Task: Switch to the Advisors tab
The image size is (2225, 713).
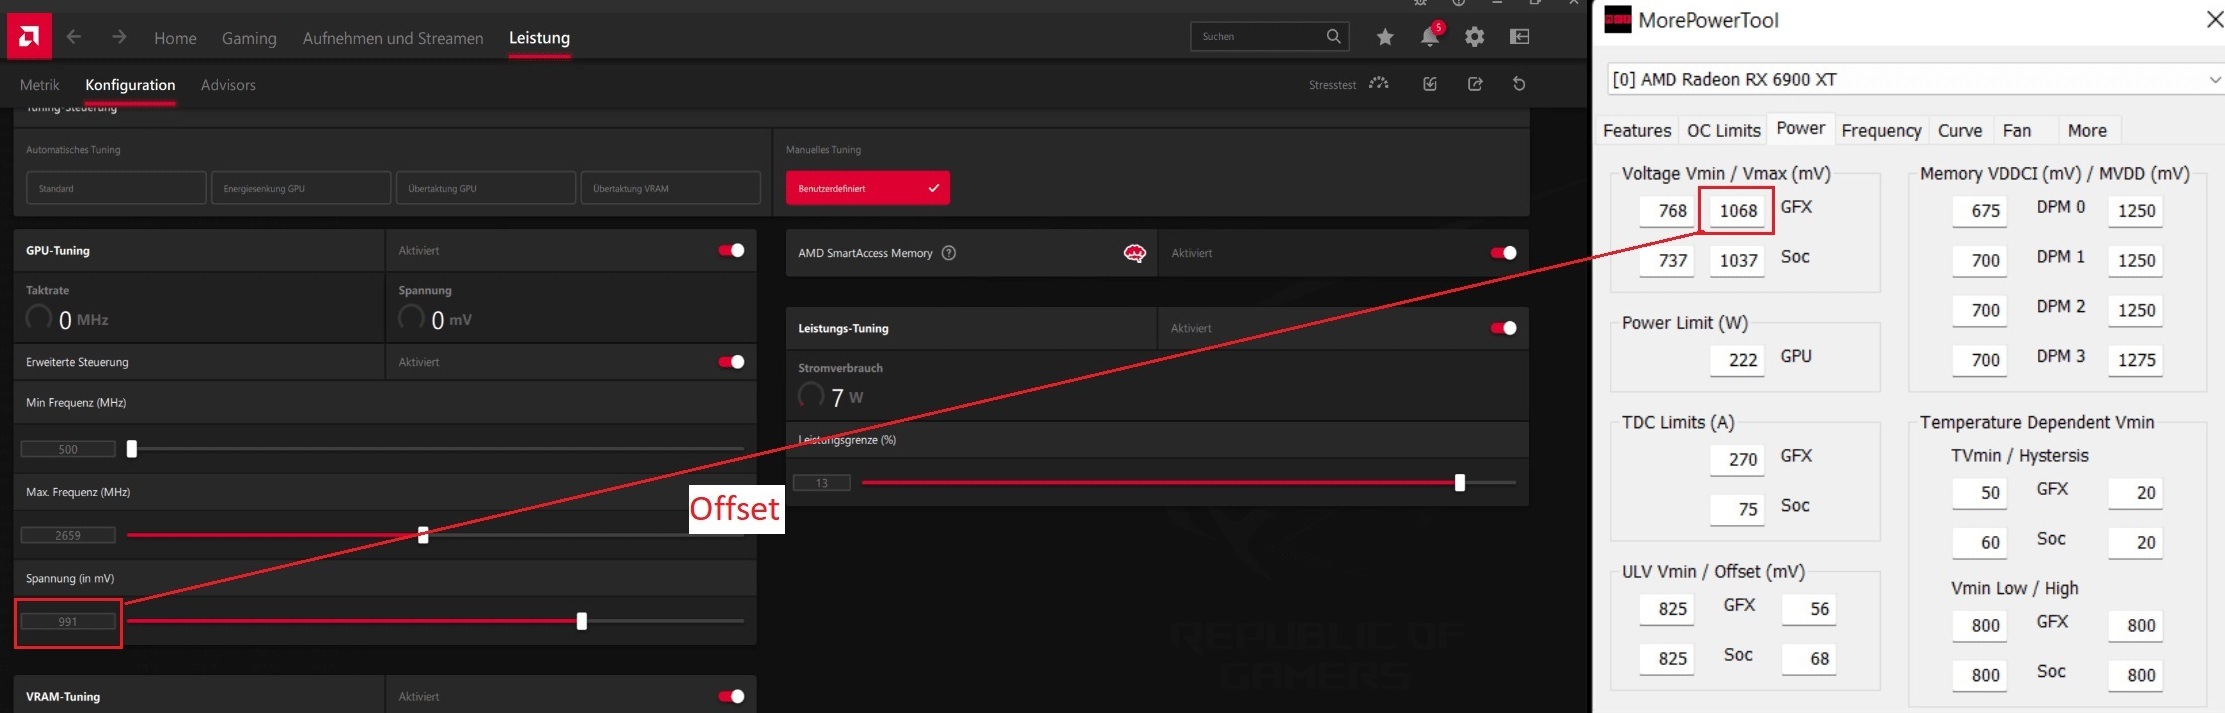Action: coord(228,85)
